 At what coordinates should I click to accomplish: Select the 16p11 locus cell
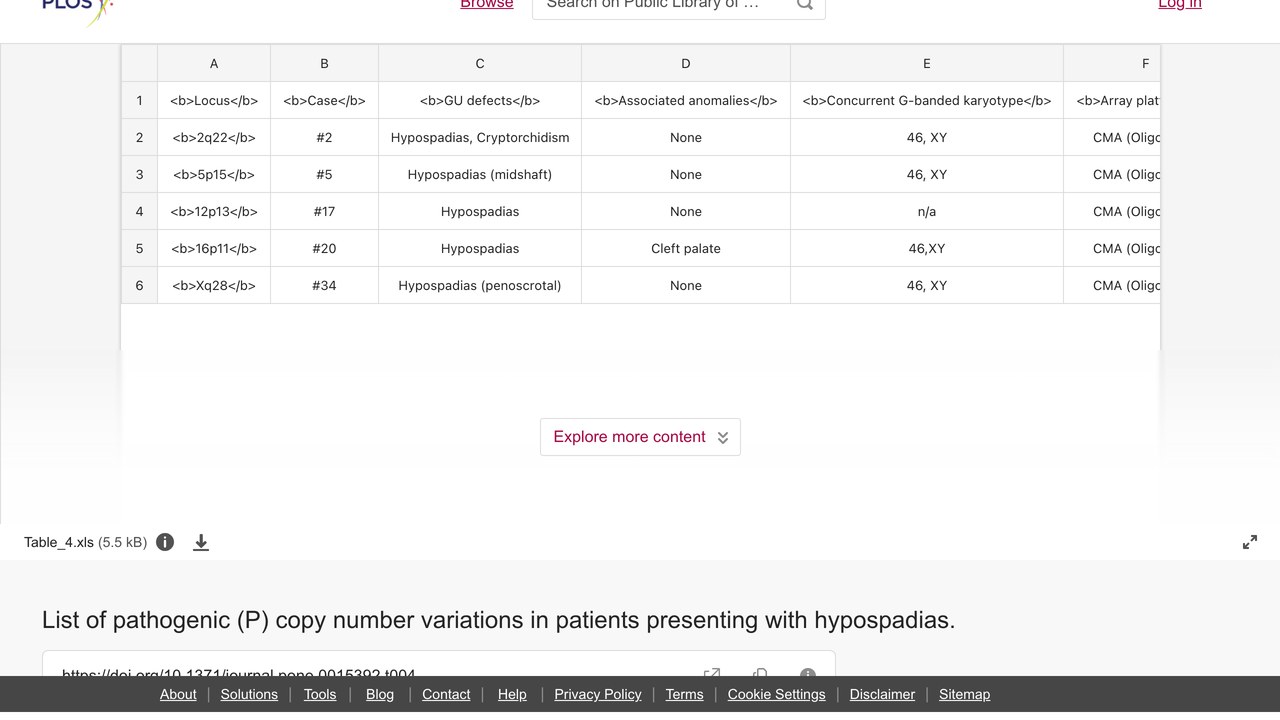(x=214, y=248)
